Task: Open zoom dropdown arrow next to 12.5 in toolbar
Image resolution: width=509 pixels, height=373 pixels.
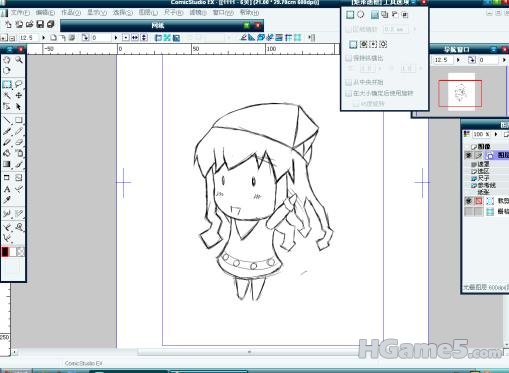Action: click(x=43, y=38)
